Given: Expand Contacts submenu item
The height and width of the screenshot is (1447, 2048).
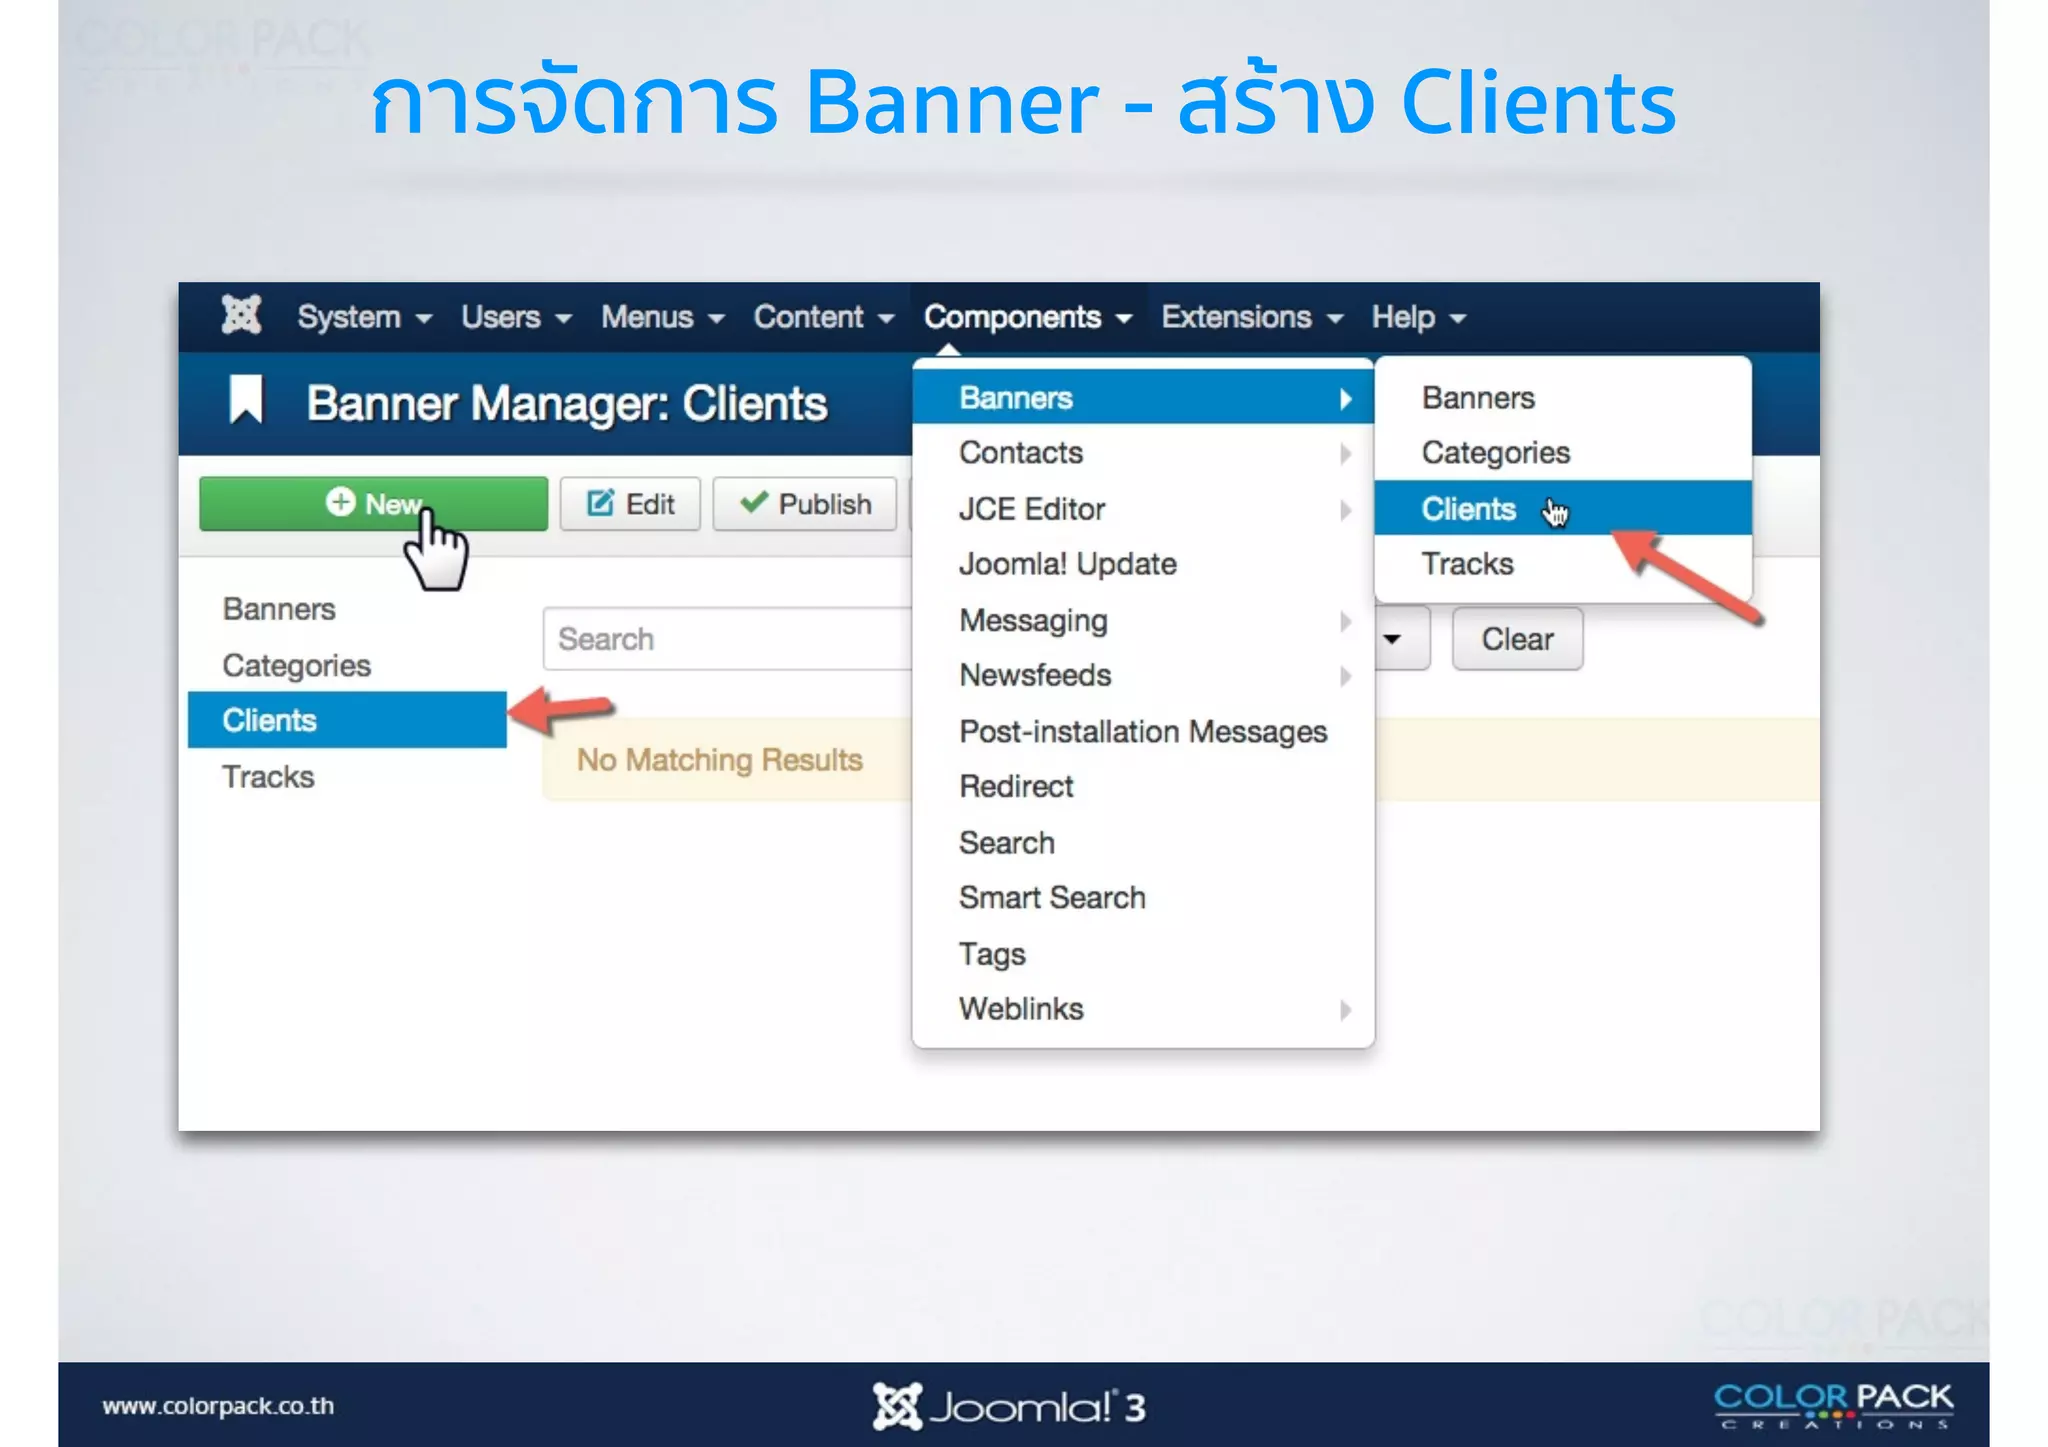Looking at the screenshot, I should (x=1143, y=453).
